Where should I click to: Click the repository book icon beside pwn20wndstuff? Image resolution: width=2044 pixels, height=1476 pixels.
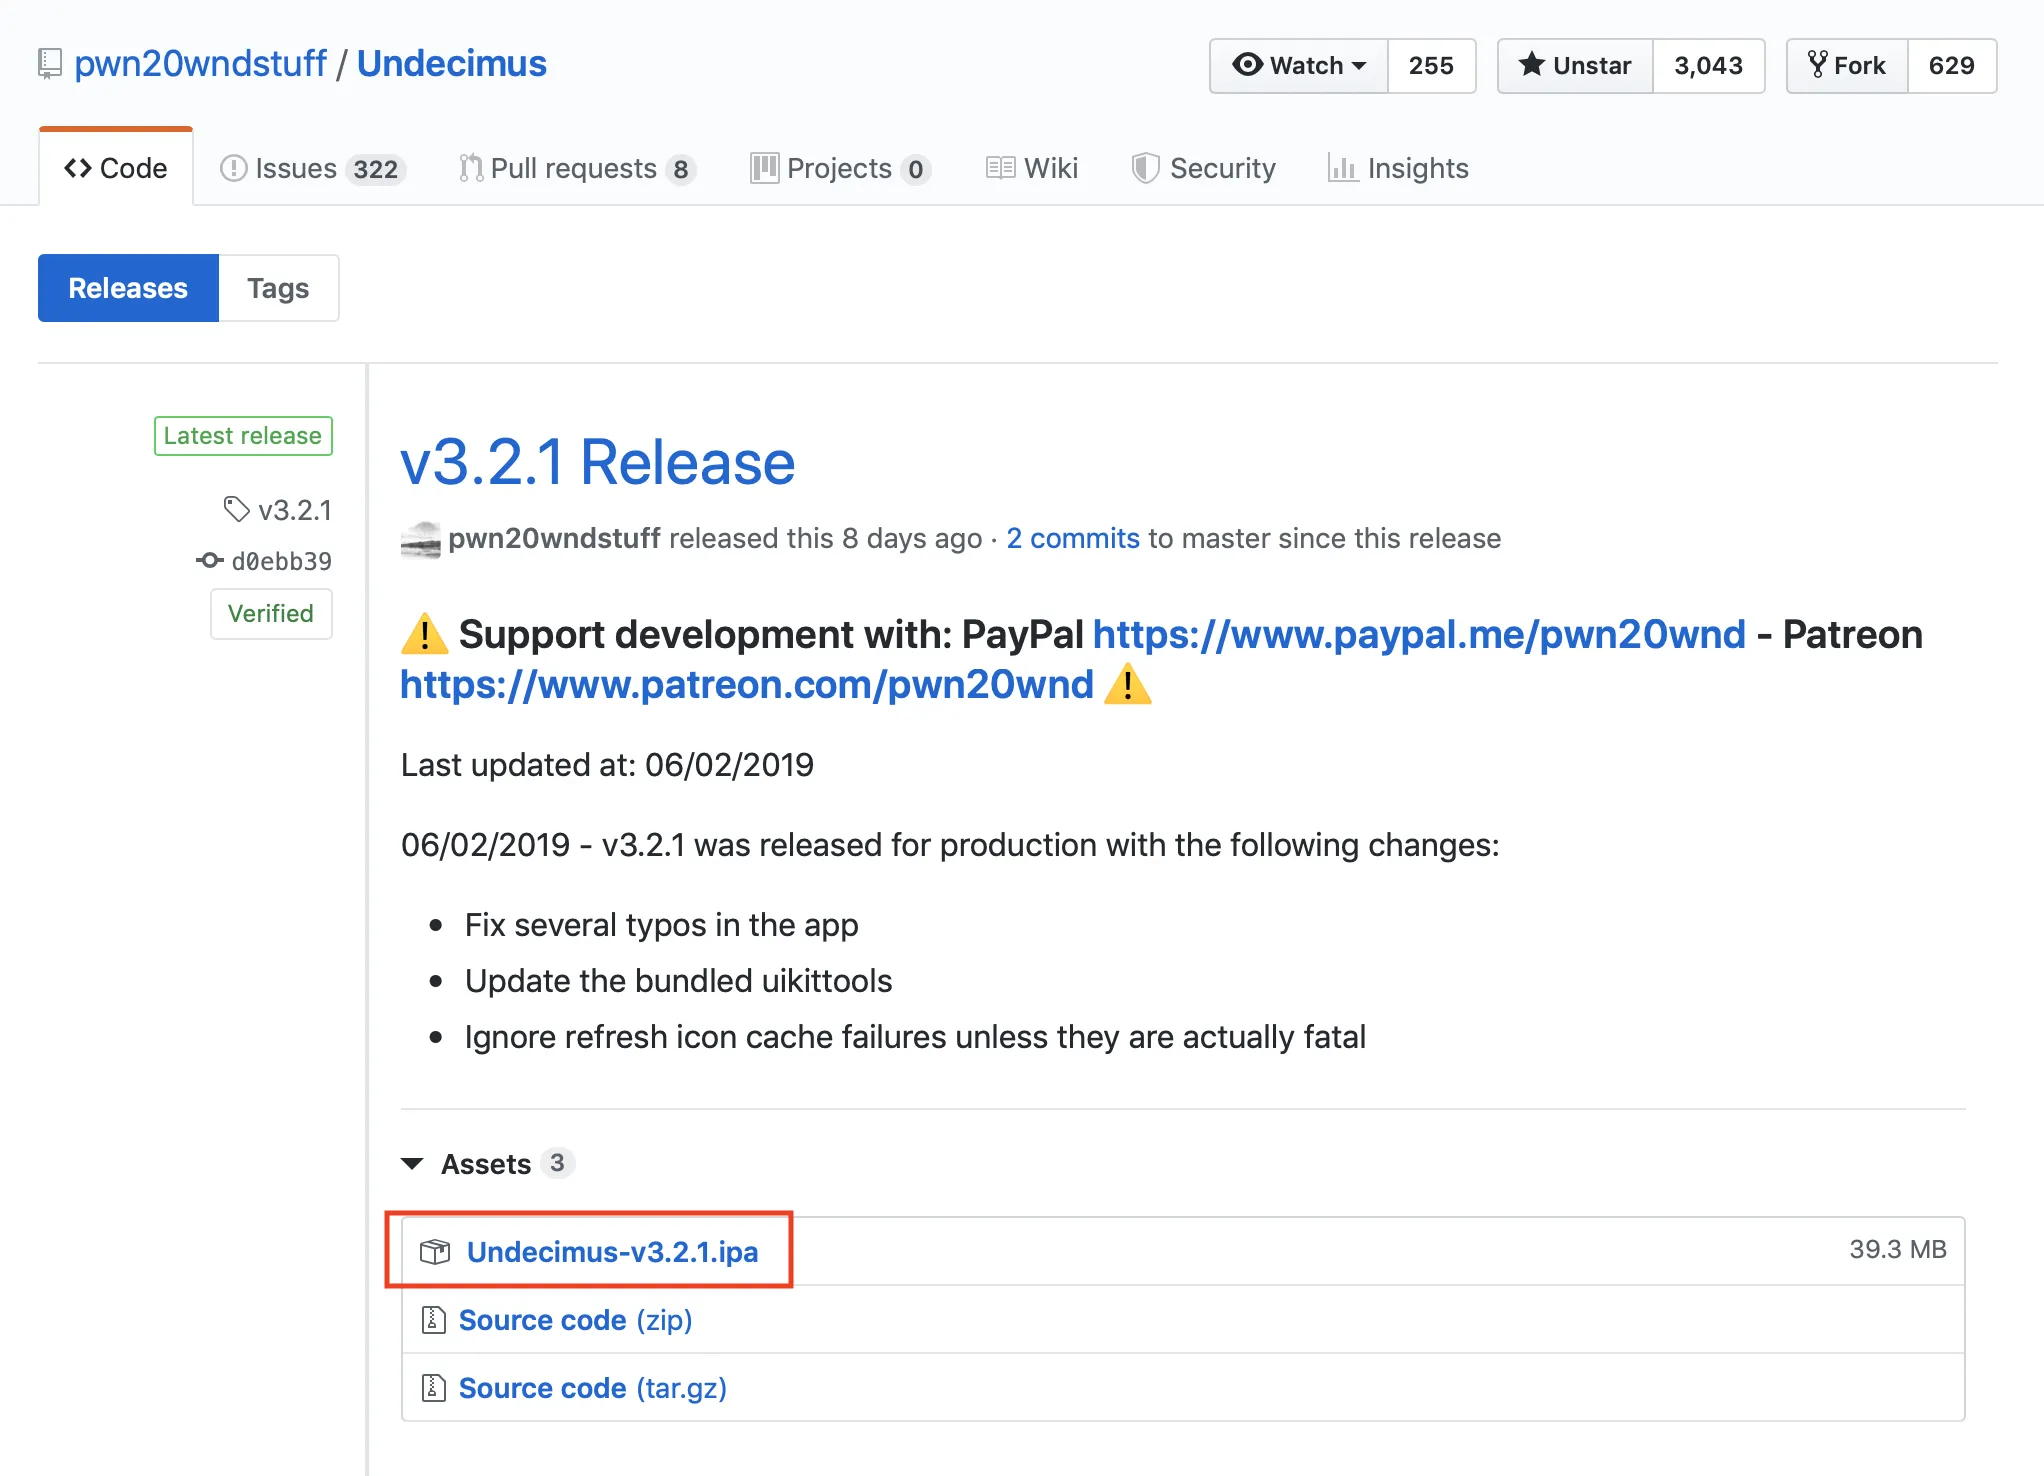click(x=49, y=64)
